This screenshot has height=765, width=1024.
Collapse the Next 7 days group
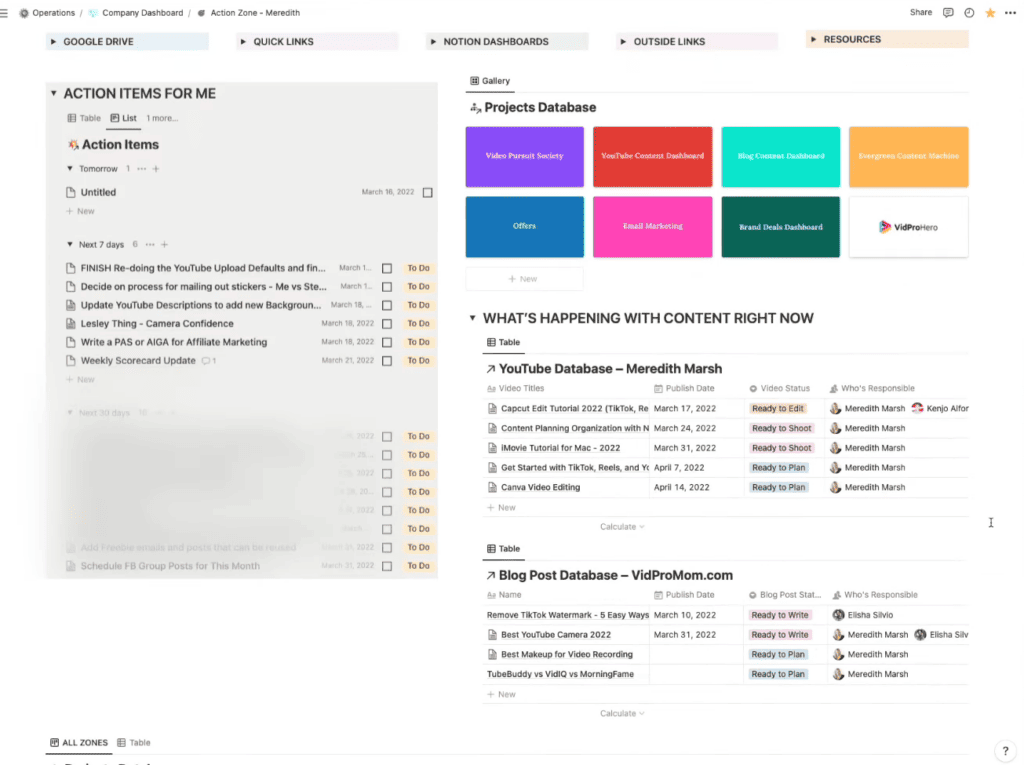[70, 244]
